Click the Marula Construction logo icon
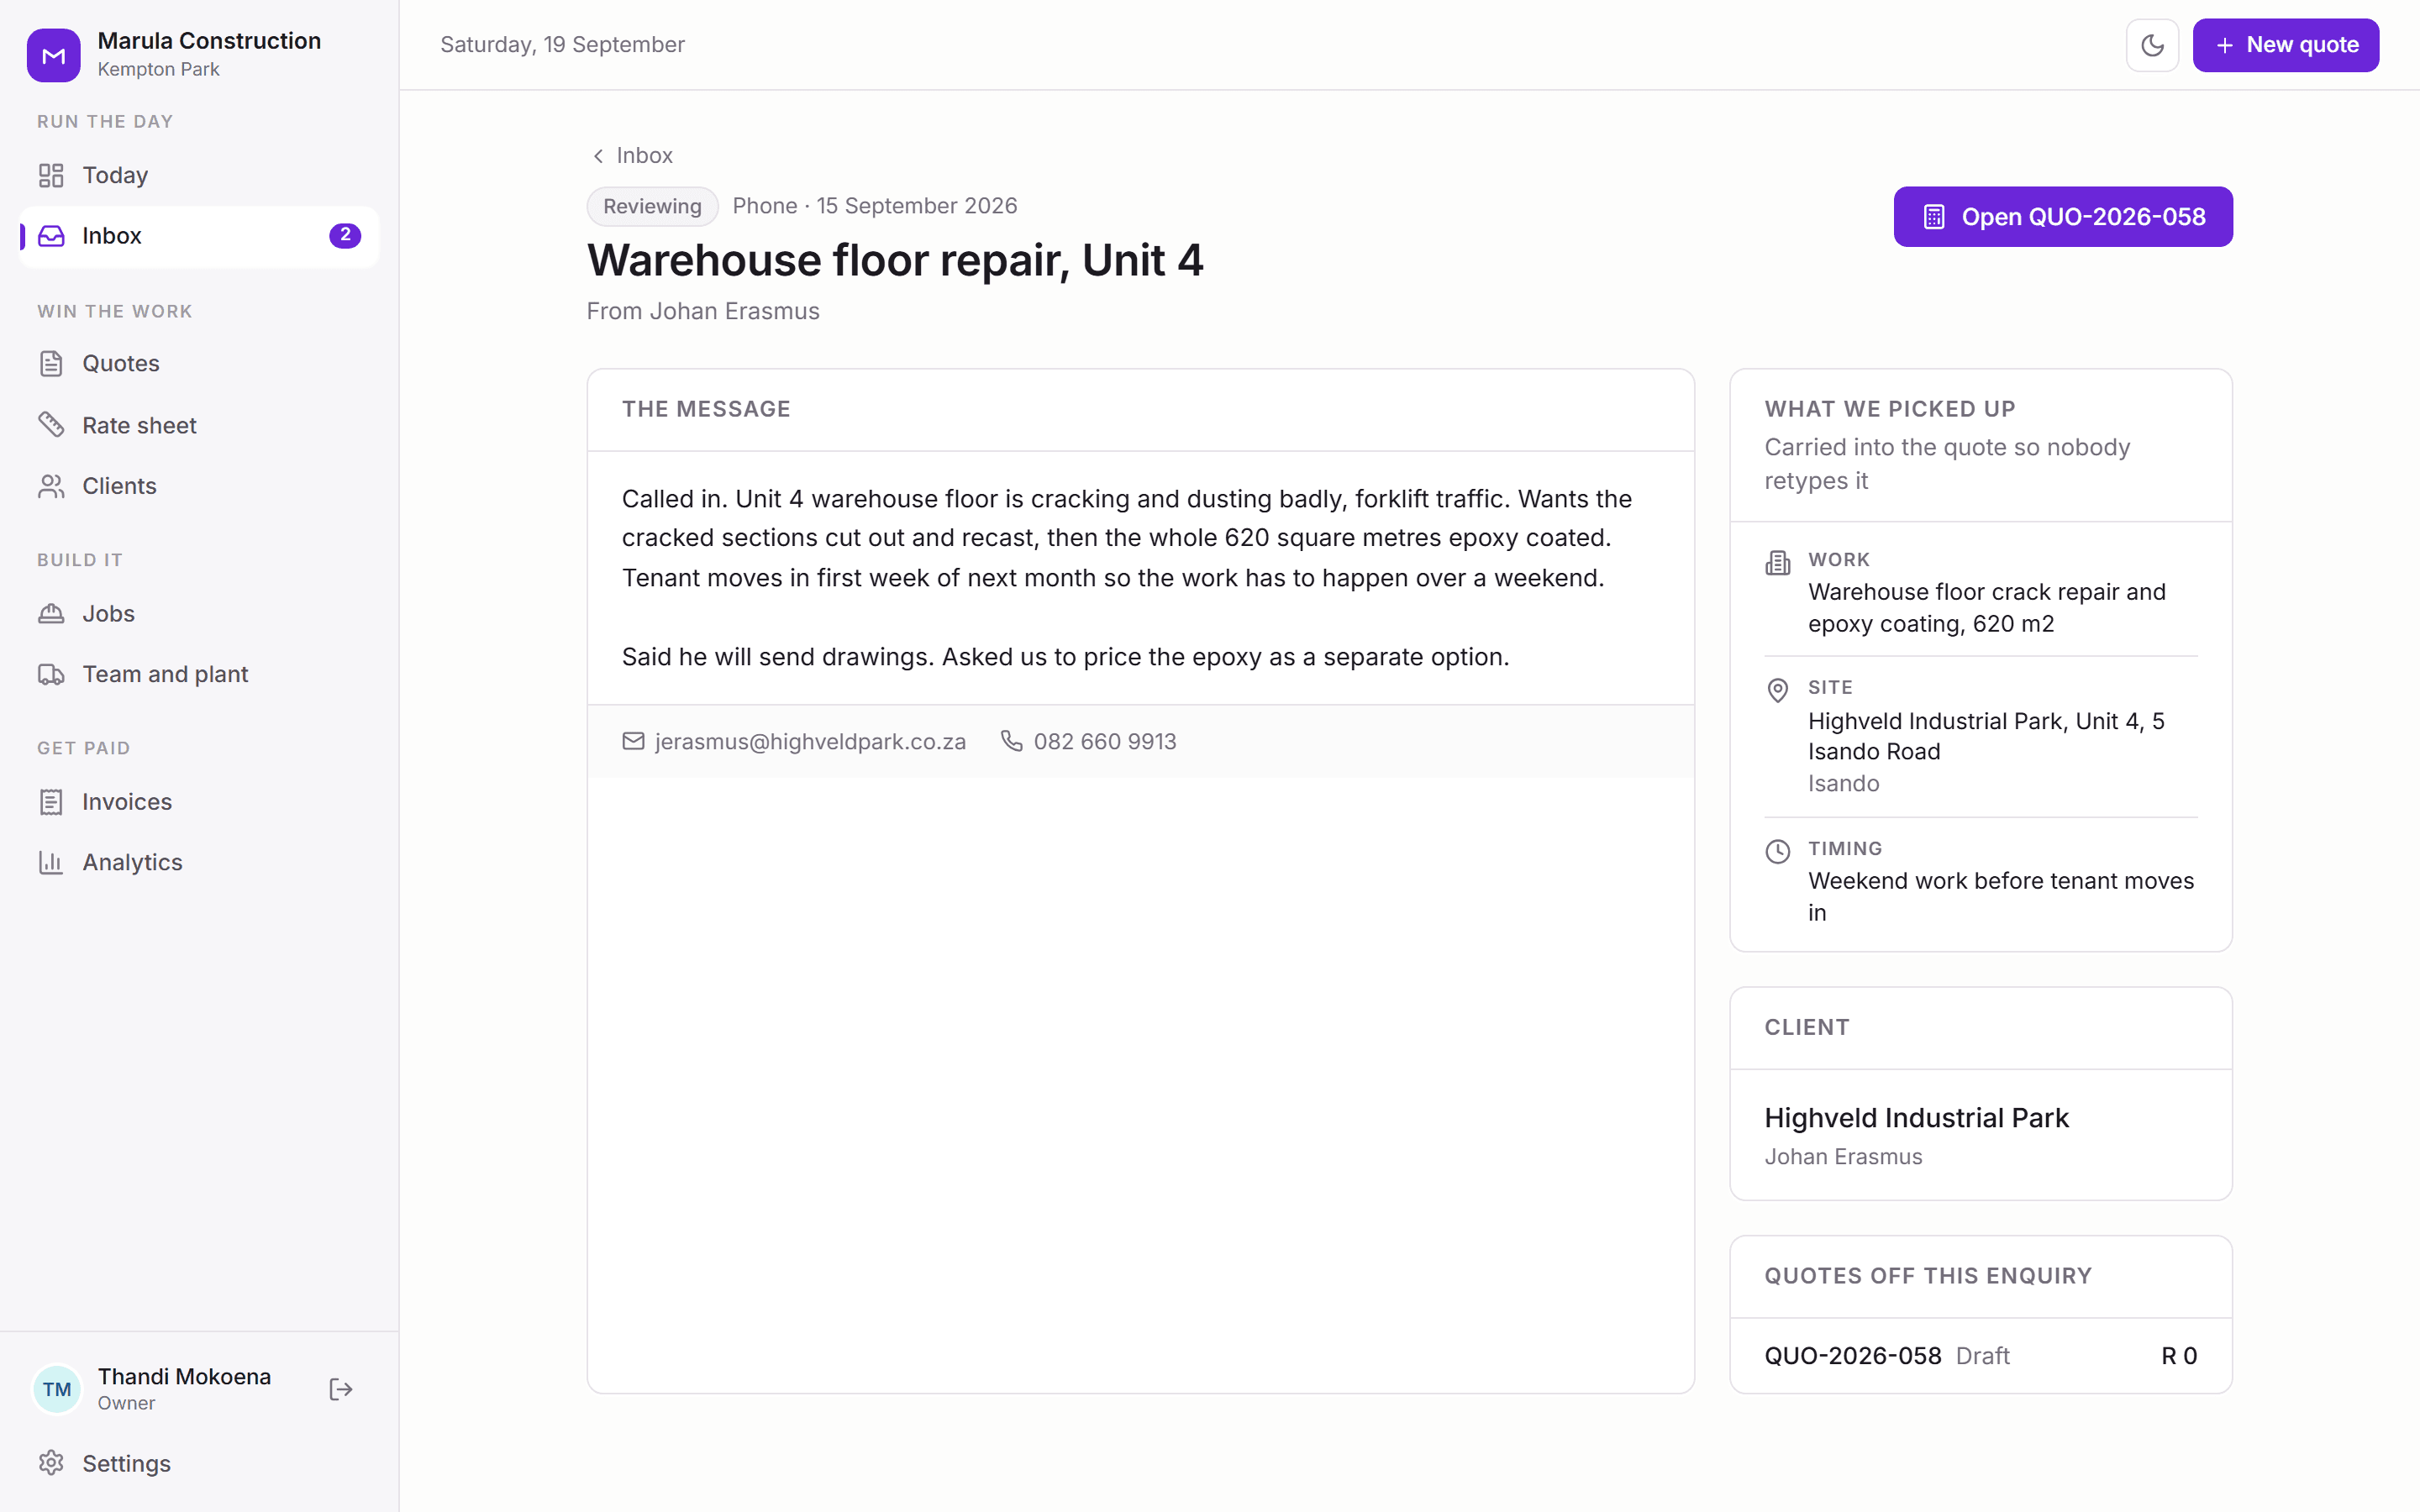The image size is (2420, 1512). [x=53, y=55]
